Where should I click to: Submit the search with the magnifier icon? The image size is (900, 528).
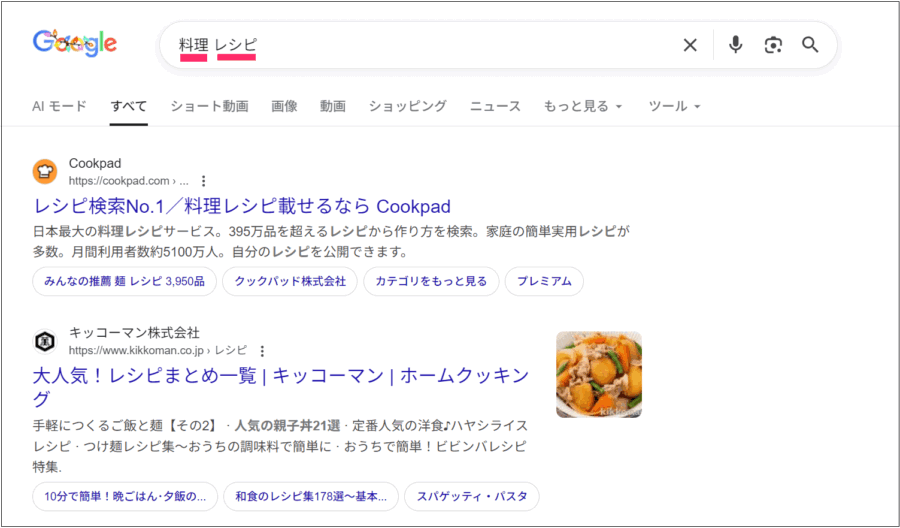pos(810,45)
